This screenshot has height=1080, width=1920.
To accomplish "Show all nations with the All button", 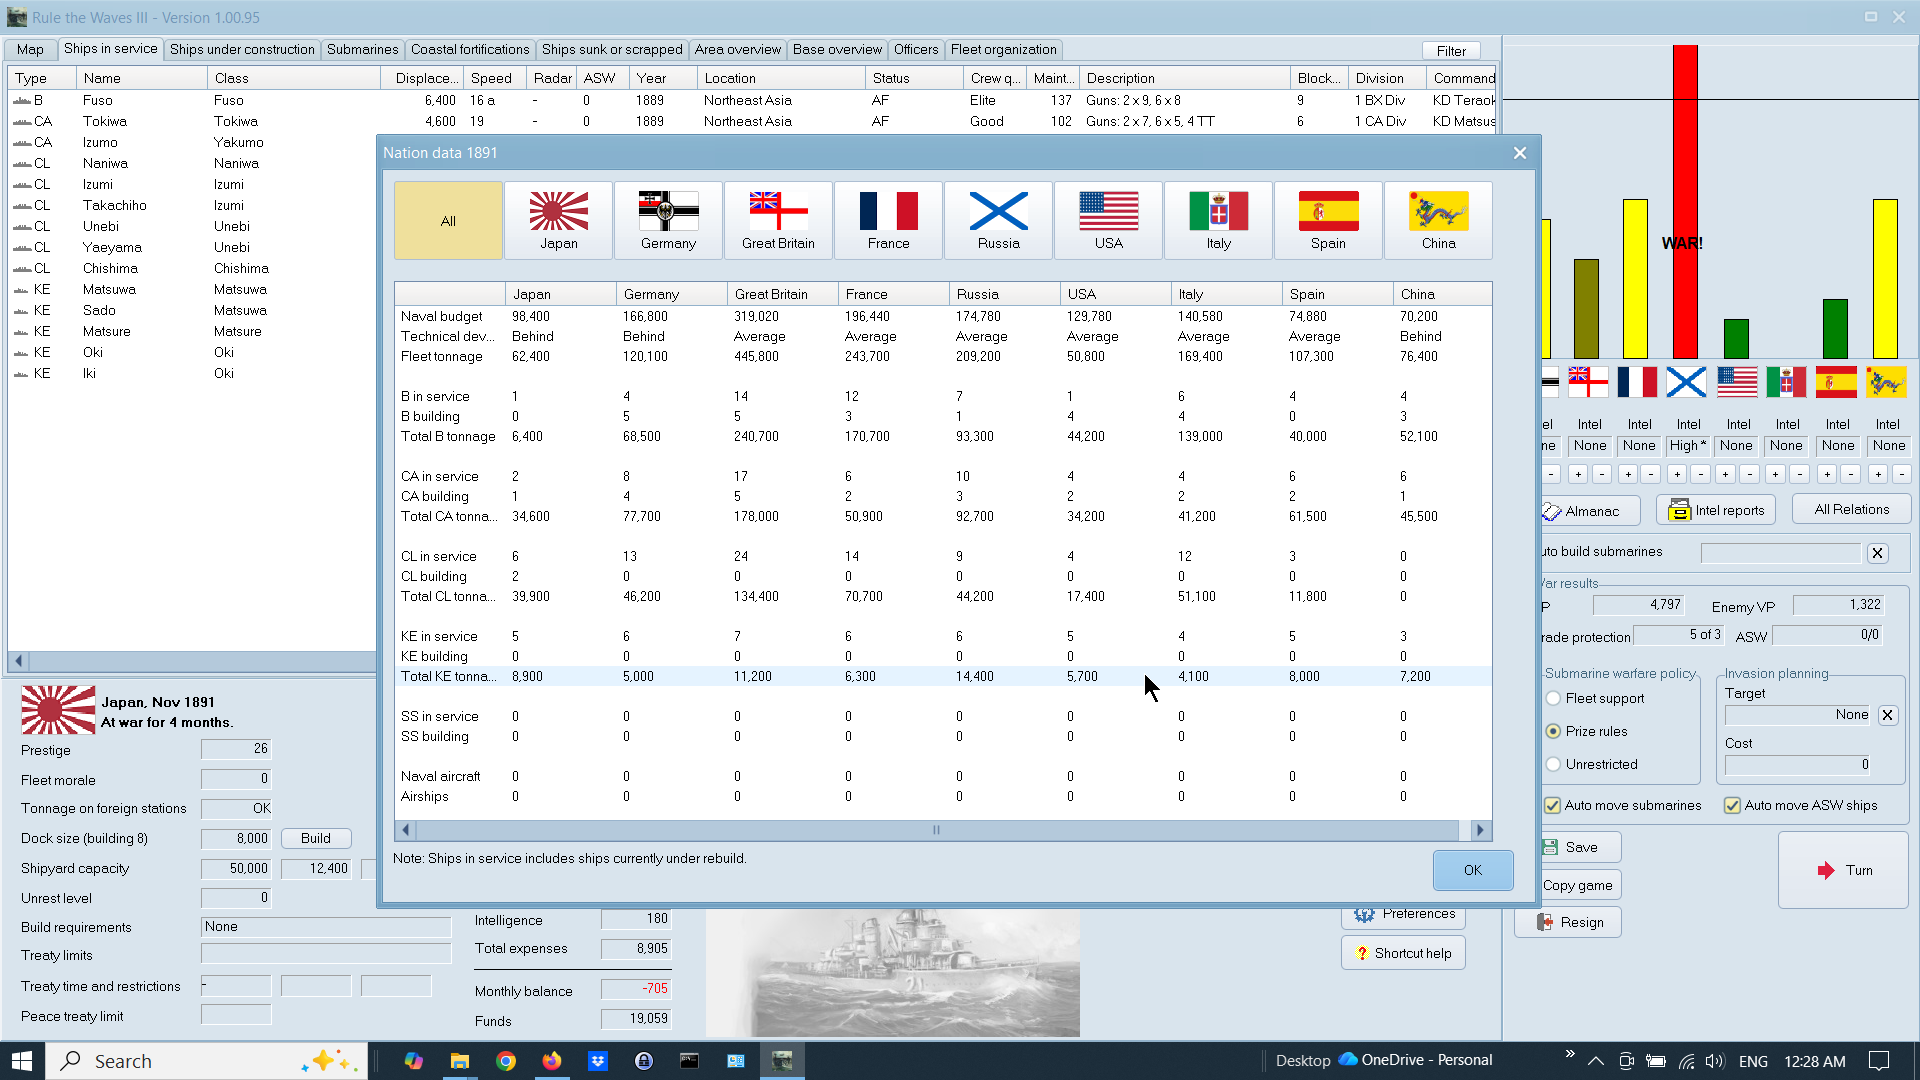I will click(x=448, y=220).
